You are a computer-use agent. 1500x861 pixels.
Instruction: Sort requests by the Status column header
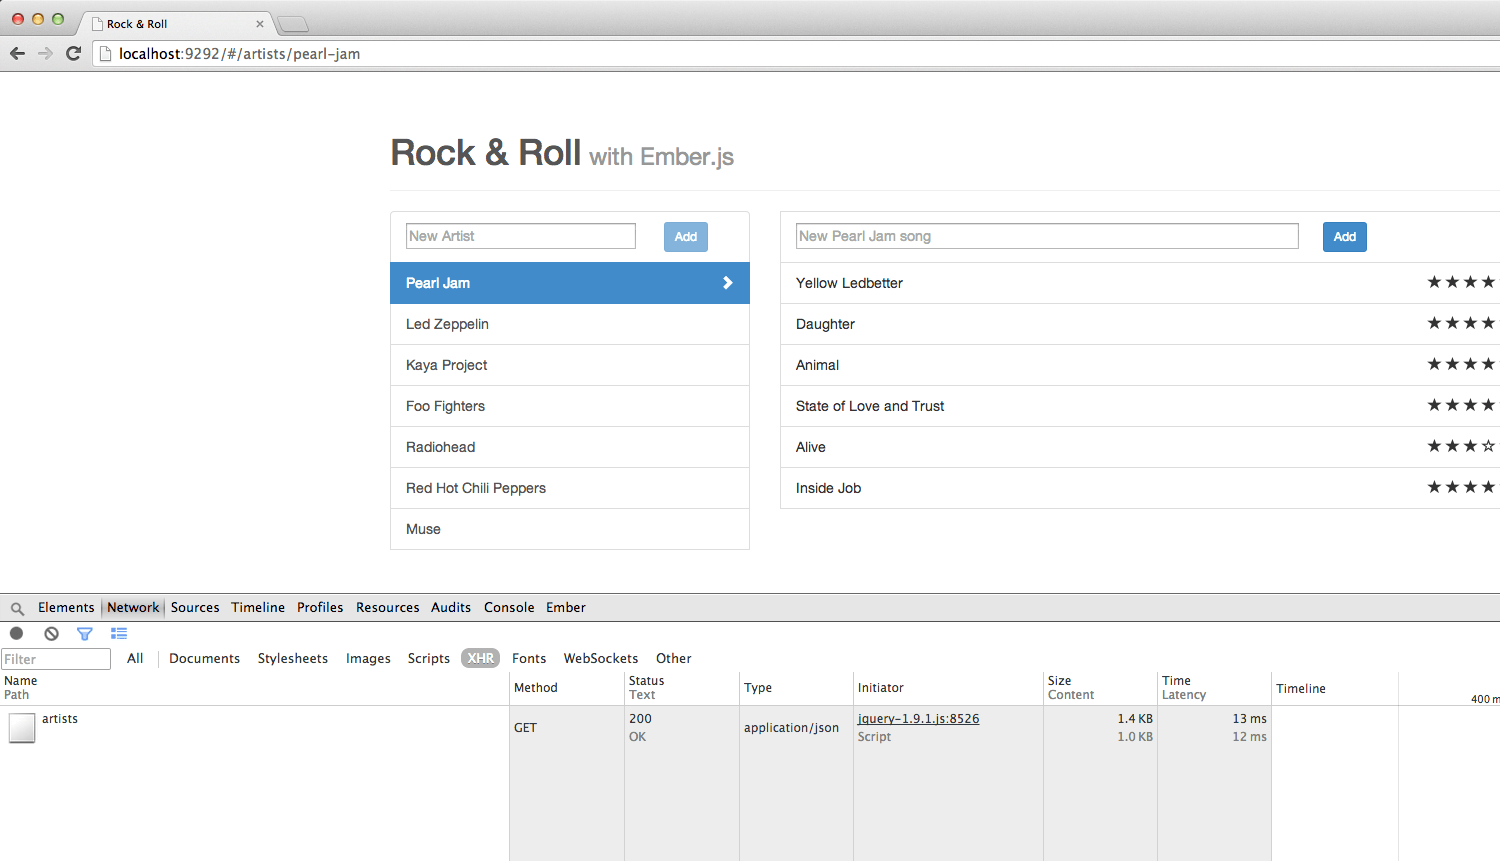click(646, 687)
